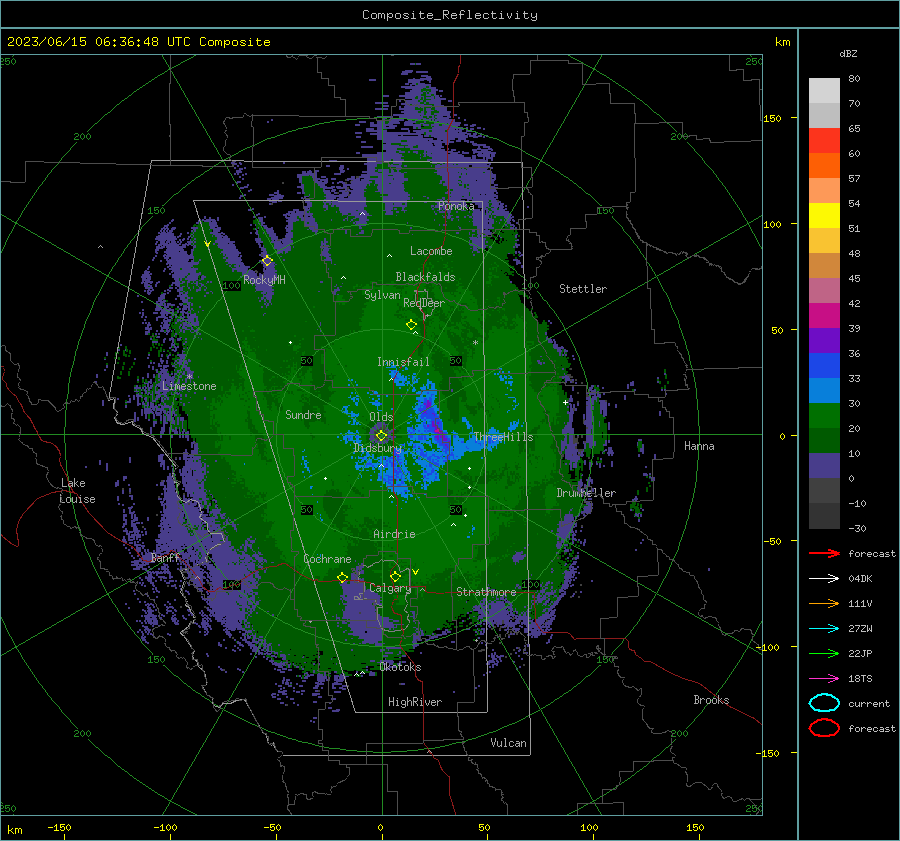This screenshot has height=841, width=900.
Task: Click the cyan current ellipse legend icon
Action: [824, 703]
